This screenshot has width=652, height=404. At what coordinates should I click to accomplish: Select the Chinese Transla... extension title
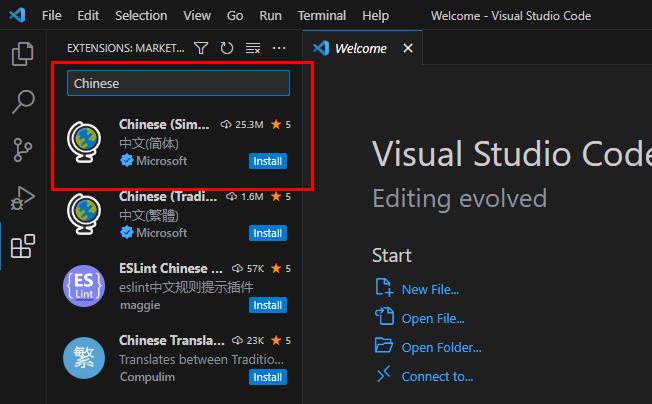click(172, 340)
